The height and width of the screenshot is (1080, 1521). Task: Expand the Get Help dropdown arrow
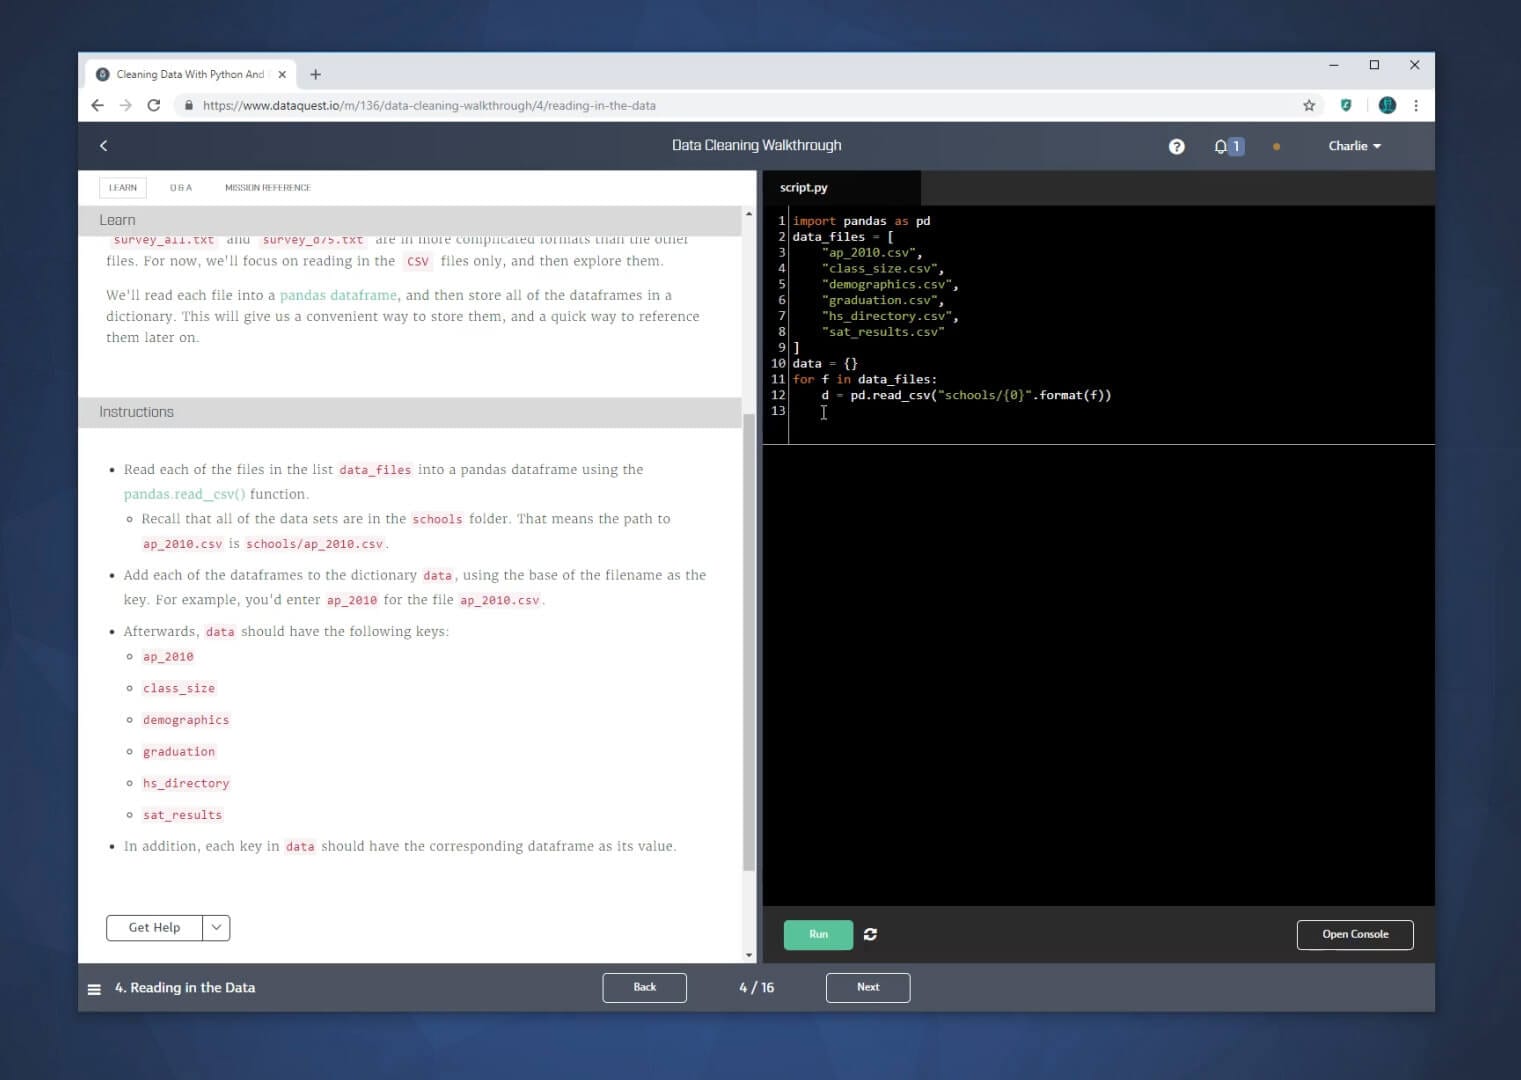[x=216, y=928]
